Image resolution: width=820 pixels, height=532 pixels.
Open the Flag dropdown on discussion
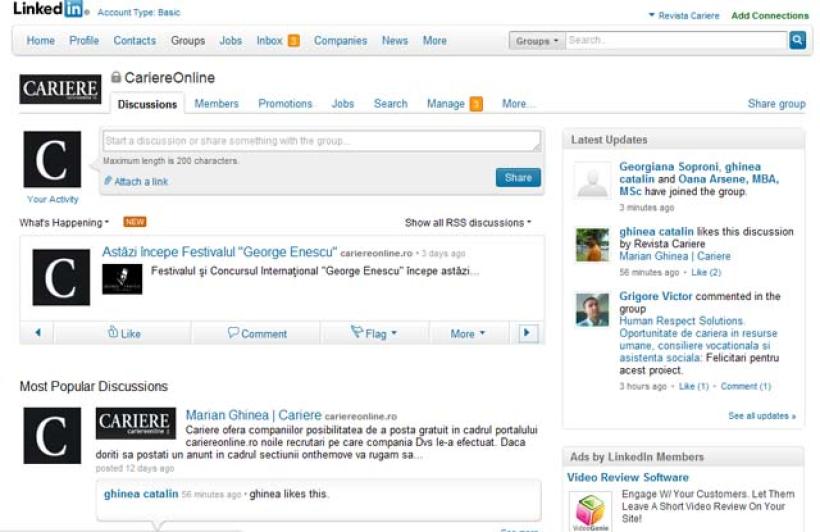pyautogui.click(x=374, y=334)
